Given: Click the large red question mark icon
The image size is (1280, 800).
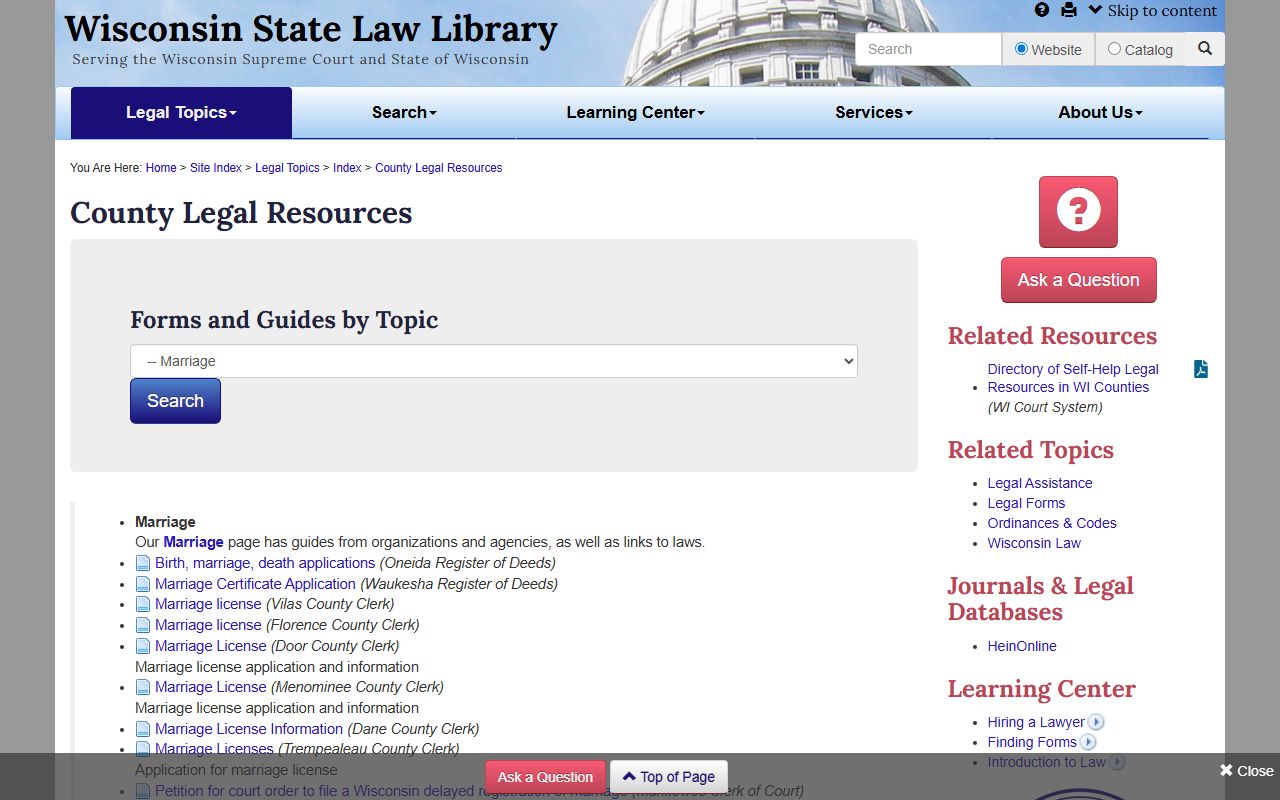Looking at the screenshot, I should 1078,212.
